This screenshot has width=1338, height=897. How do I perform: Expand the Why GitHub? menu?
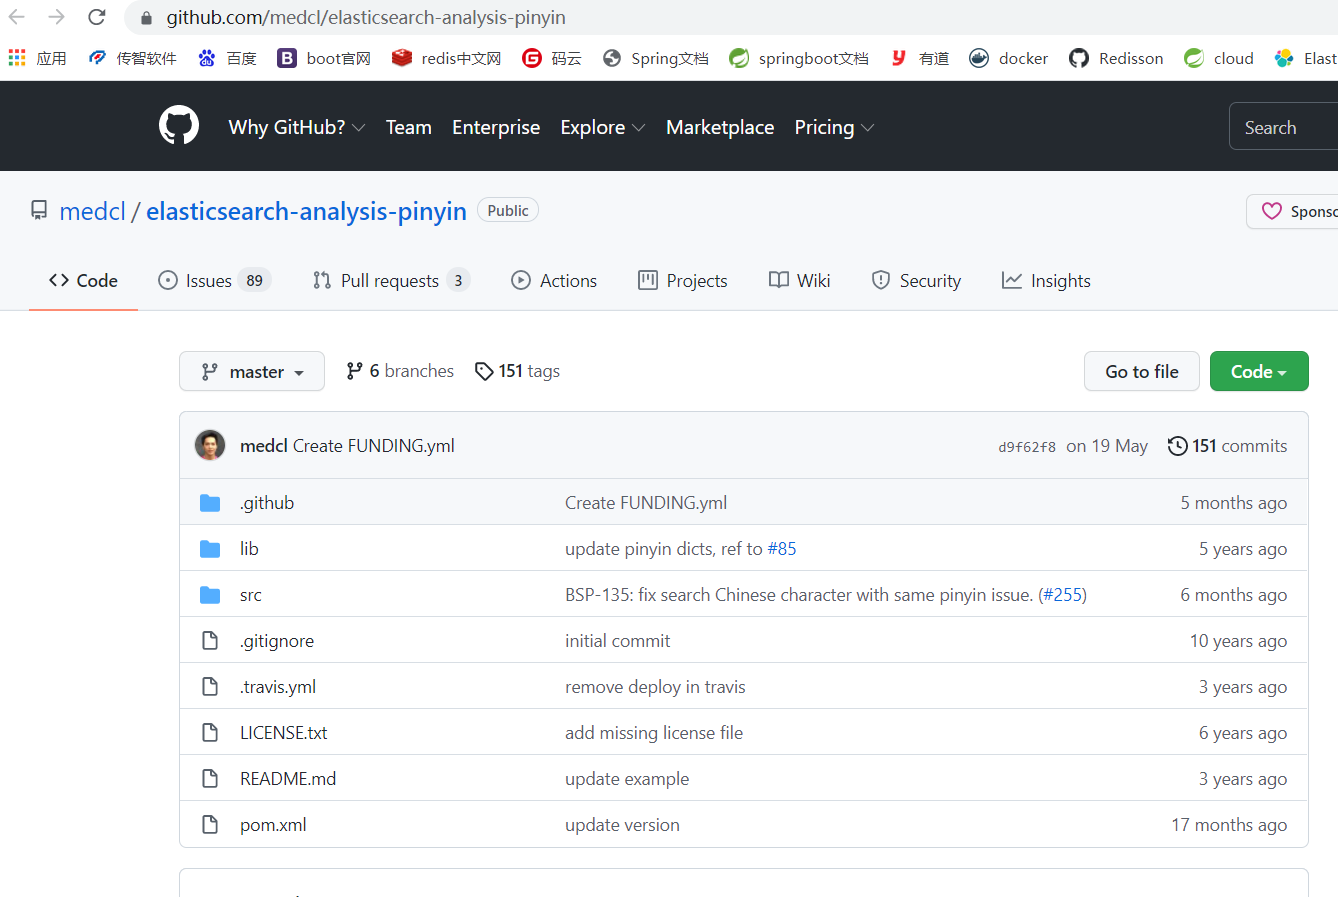[297, 127]
